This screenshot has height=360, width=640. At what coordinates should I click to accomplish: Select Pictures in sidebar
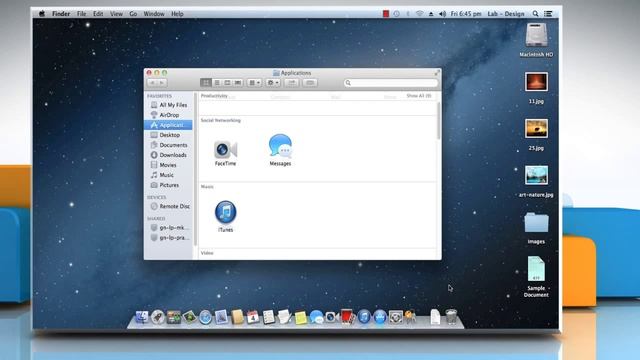pyautogui.click(x=169, y=185)
